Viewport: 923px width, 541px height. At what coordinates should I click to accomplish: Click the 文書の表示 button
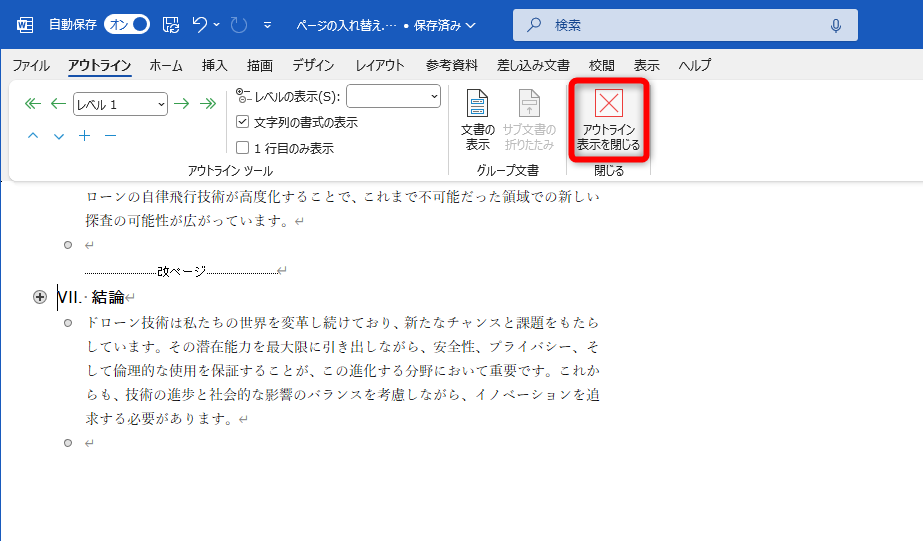[x=477, y=120]
